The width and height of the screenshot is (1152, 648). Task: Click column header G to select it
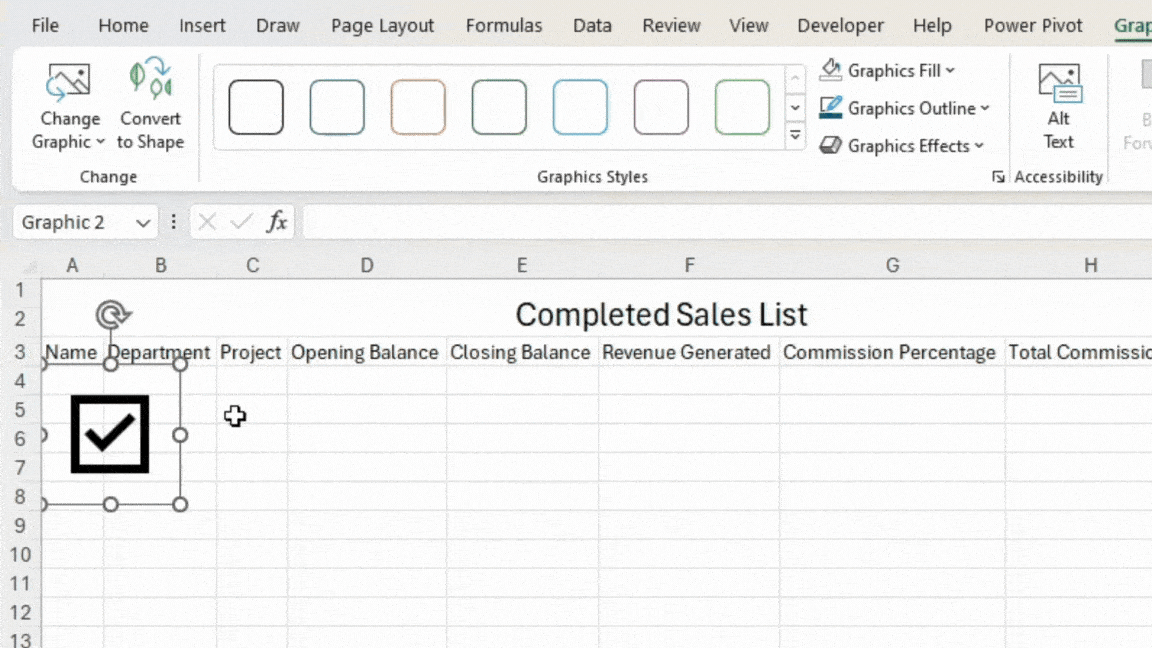[891, 265]
